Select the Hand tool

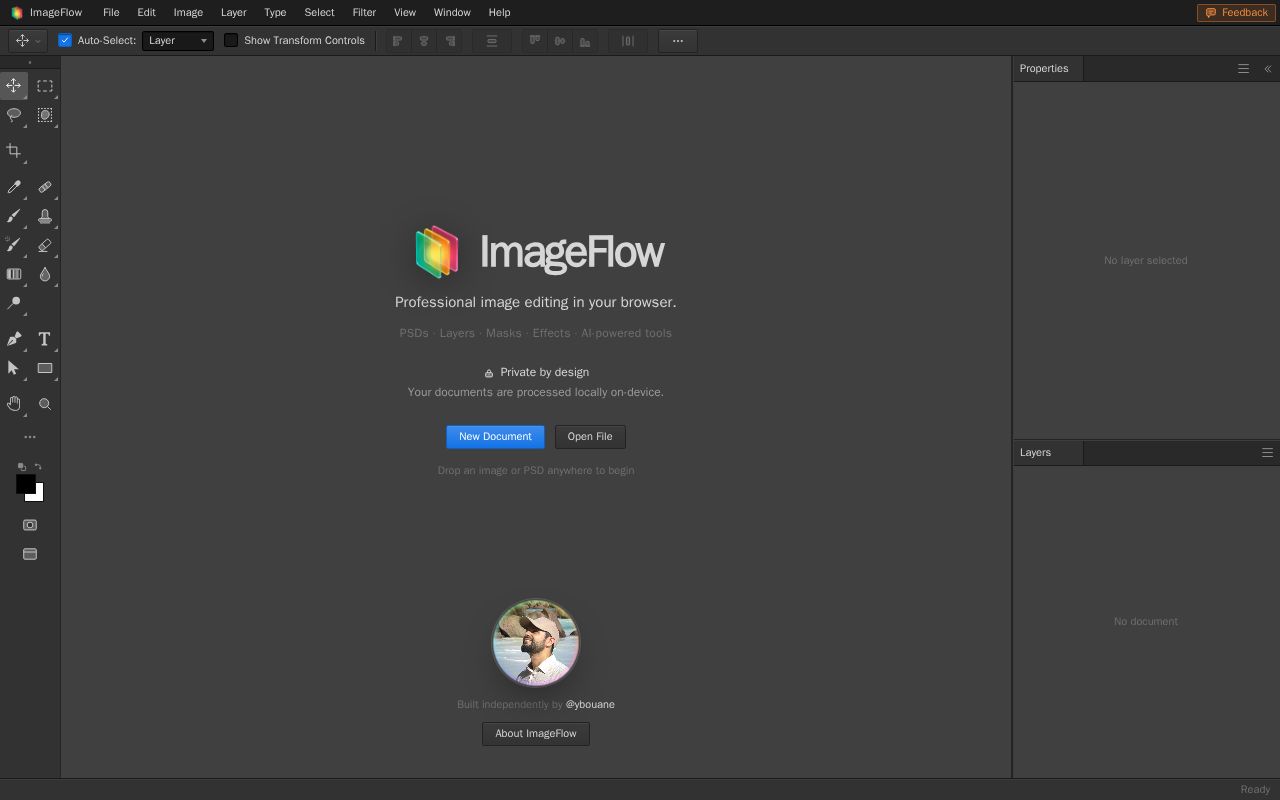(x=14, y=404)
